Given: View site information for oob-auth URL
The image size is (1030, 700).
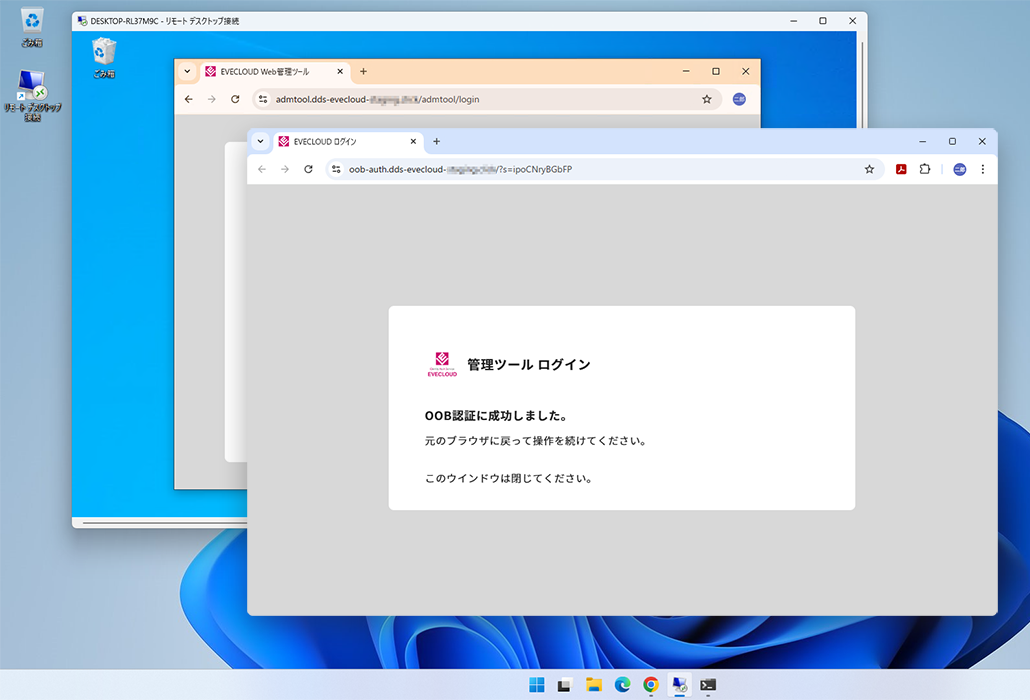Looking at the screenshot, I should [x=336, y=170].
